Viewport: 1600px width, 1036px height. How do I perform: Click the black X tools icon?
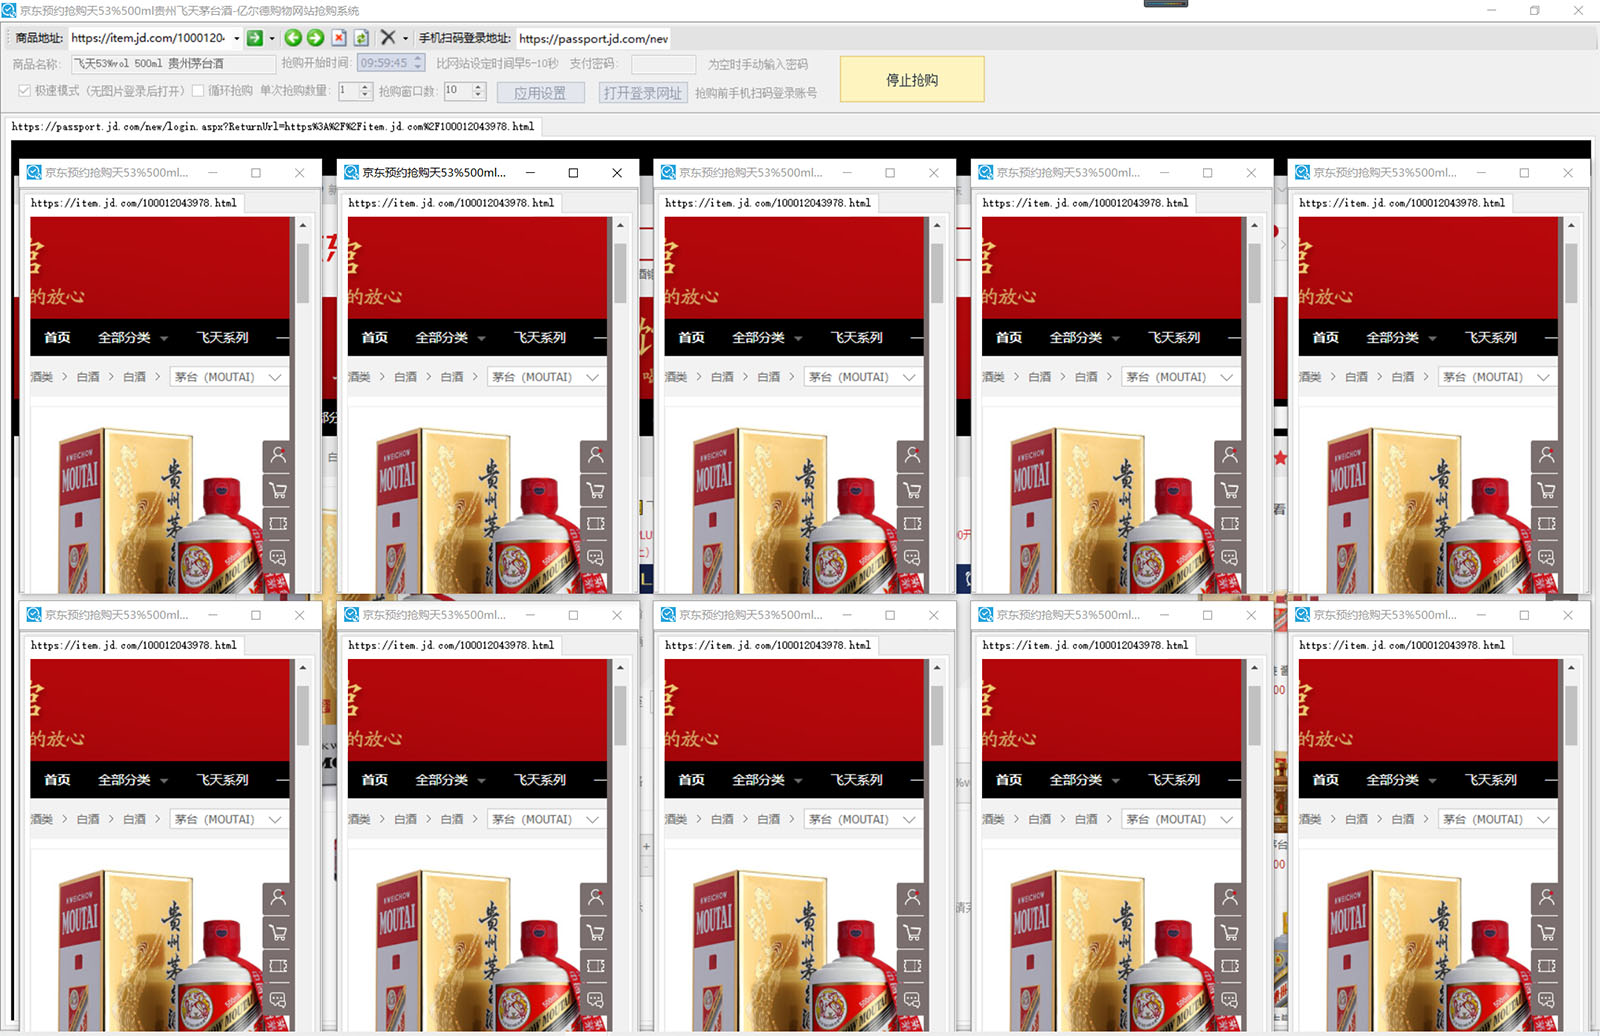(388, 38)
